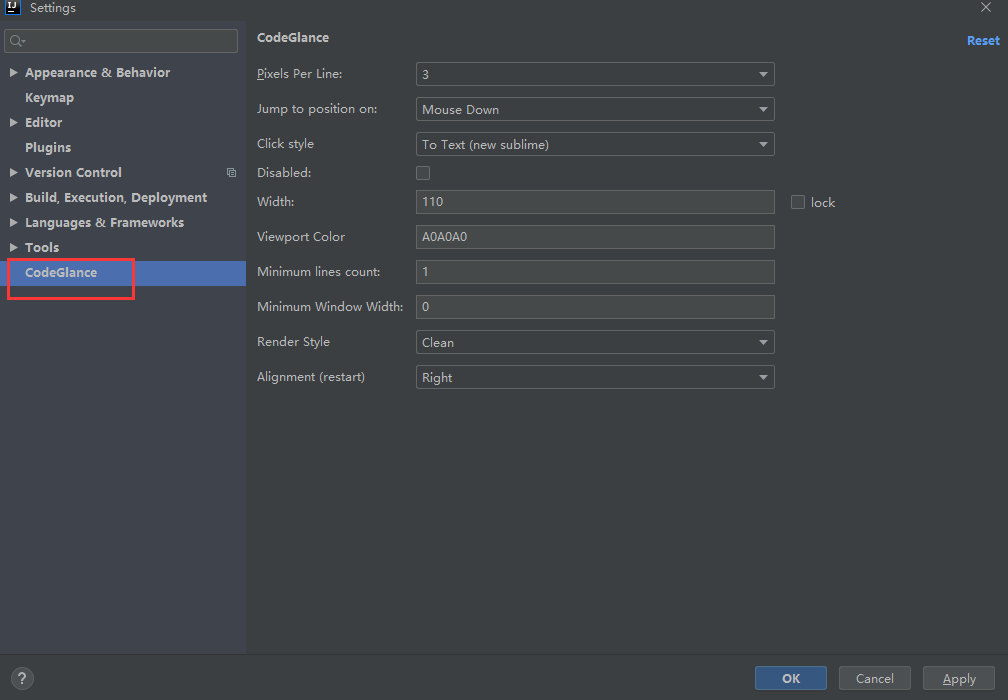Expand Build, Execution, Deployment arrow
This screenshot has width=1008, height=700.
pos(13,197)
